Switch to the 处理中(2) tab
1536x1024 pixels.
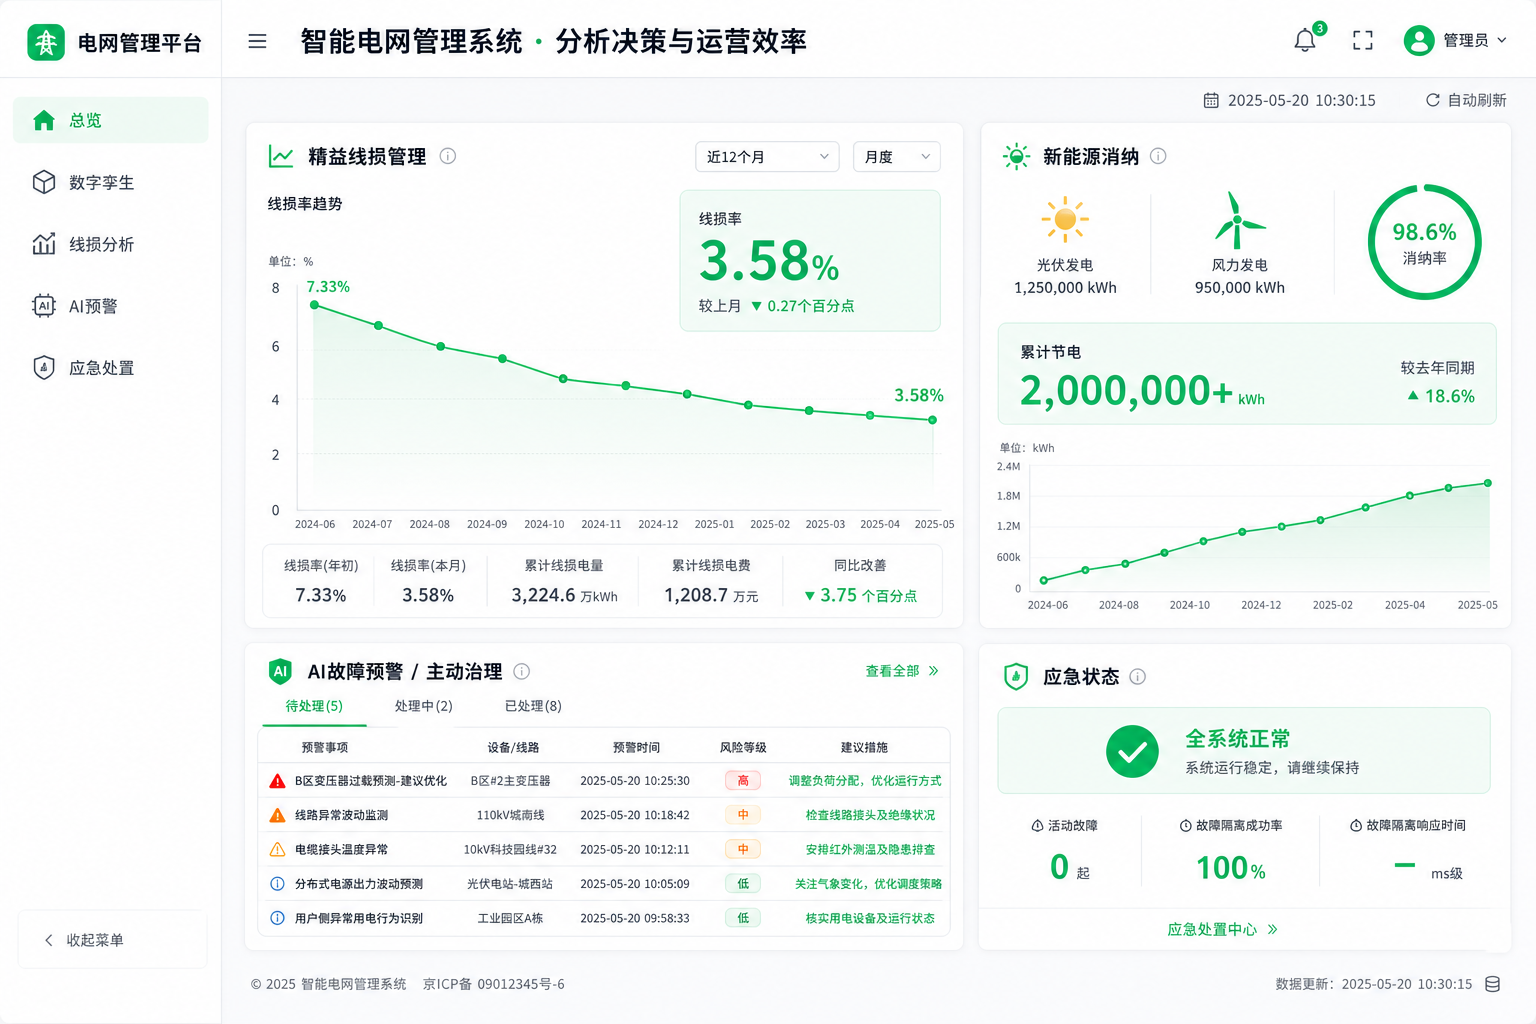click(423, 706)
